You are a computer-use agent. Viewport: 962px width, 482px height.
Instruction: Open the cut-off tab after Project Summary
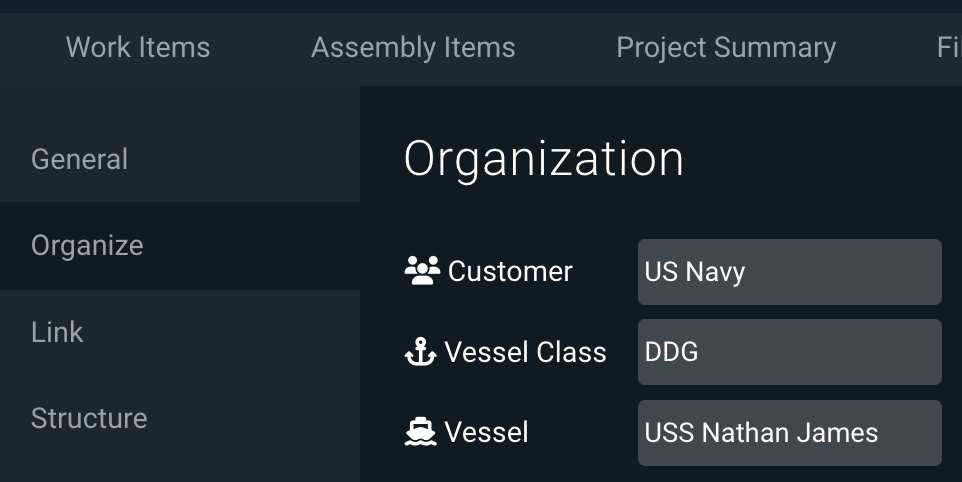click(x=949, y=48)
